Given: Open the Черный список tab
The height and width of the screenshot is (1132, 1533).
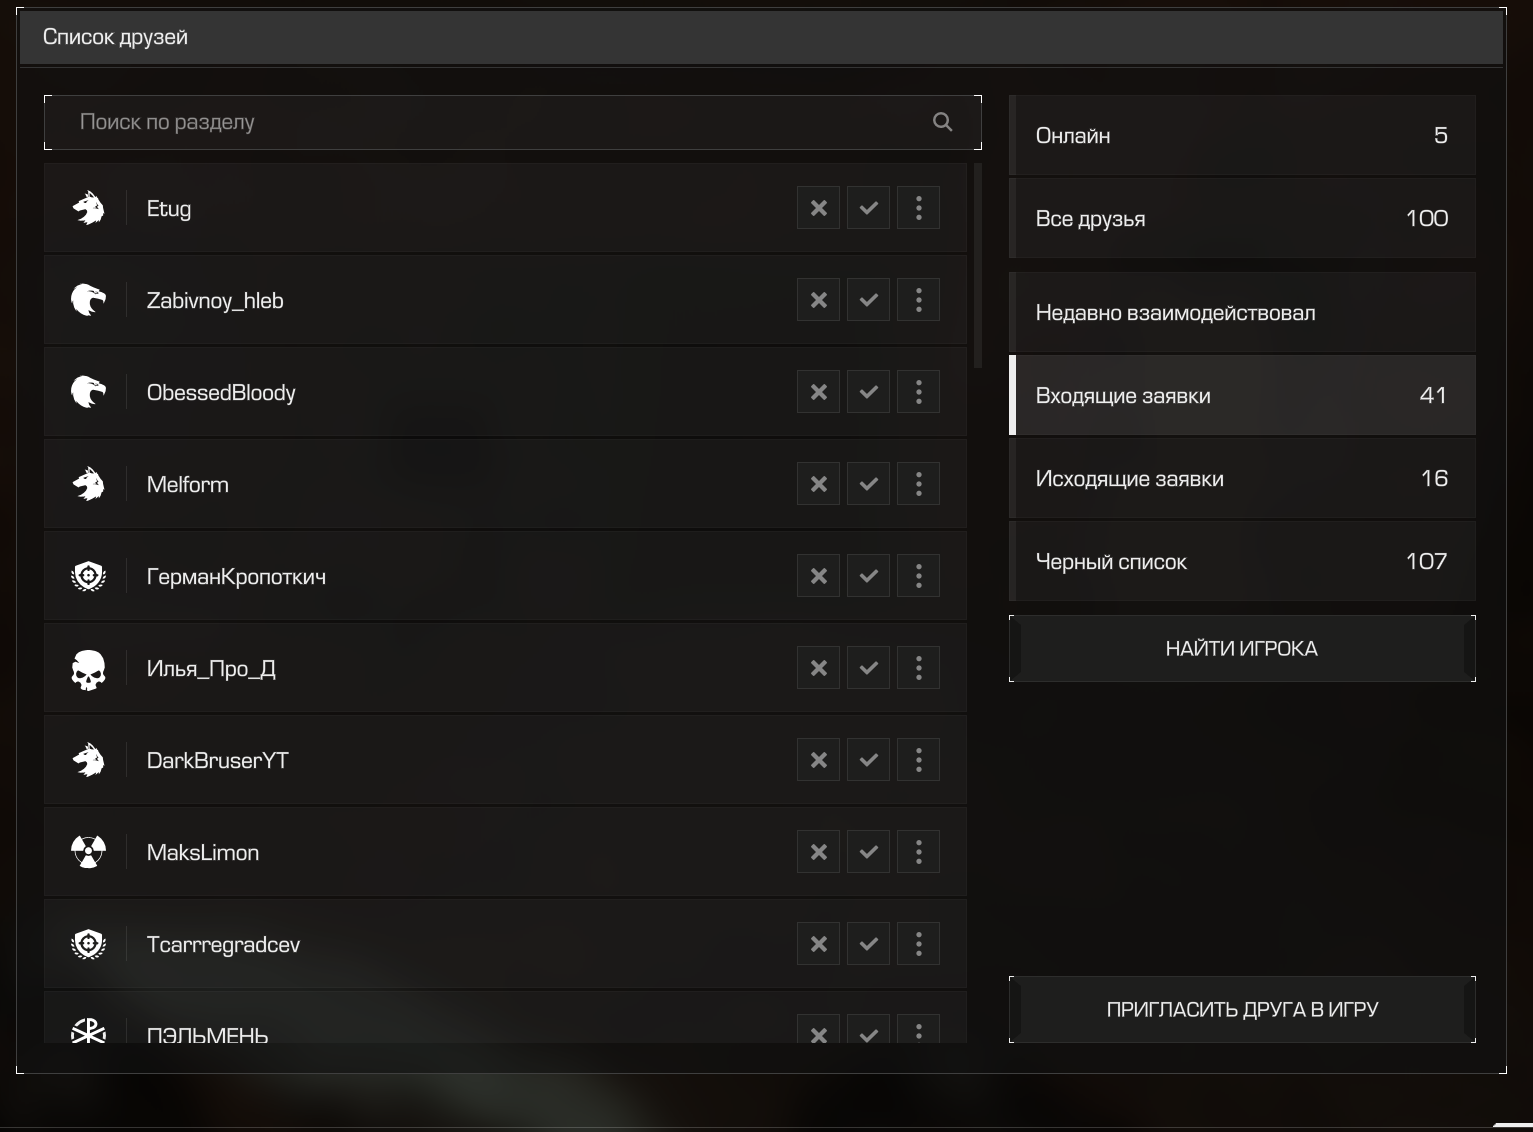Looking at the screenshot, I should tap(1241, 562).
